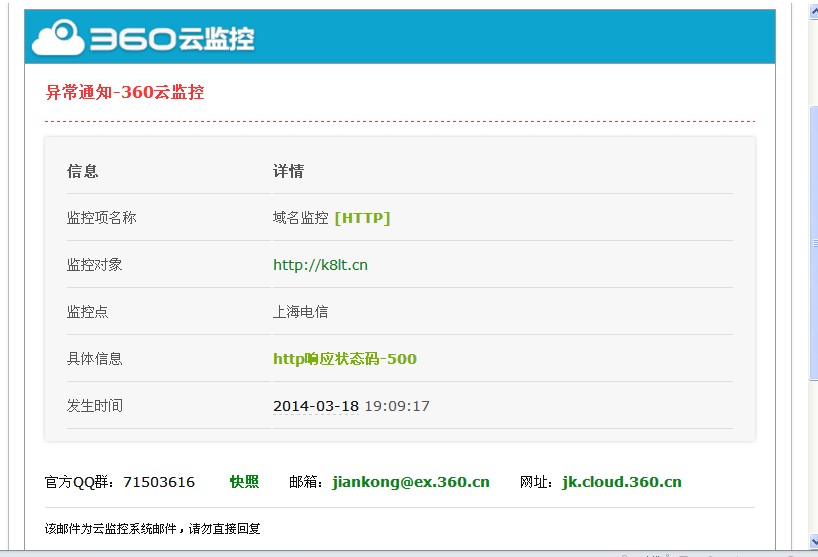Screen dimensions: 818x557
Task: Click the 360云监控 banner title text
Action: coord(172,39)
